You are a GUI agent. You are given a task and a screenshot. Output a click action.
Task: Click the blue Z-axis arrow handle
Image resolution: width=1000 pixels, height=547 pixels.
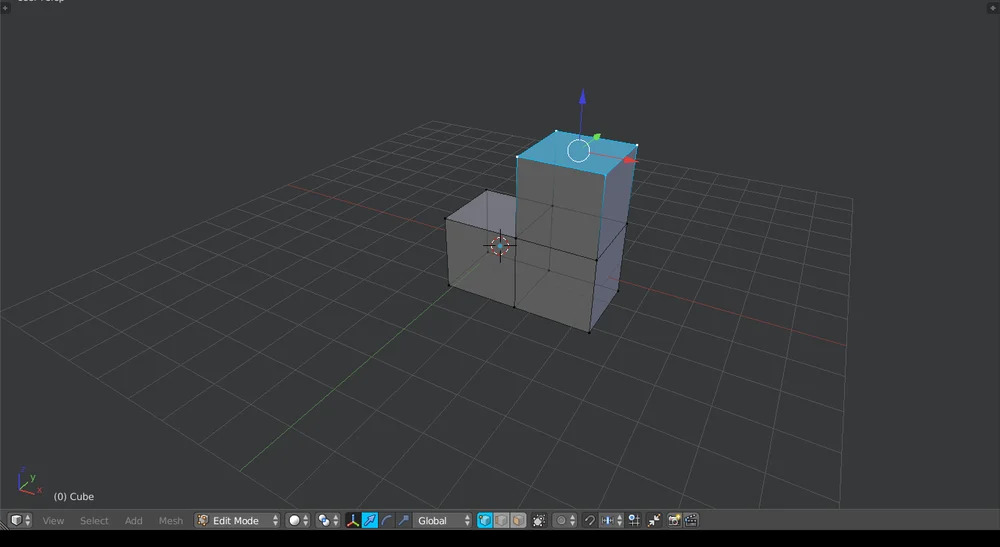(582, 98)
